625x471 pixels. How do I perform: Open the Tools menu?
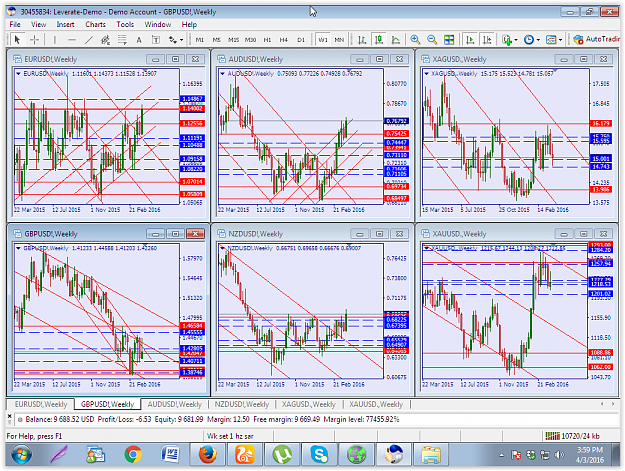click(125, 24)
